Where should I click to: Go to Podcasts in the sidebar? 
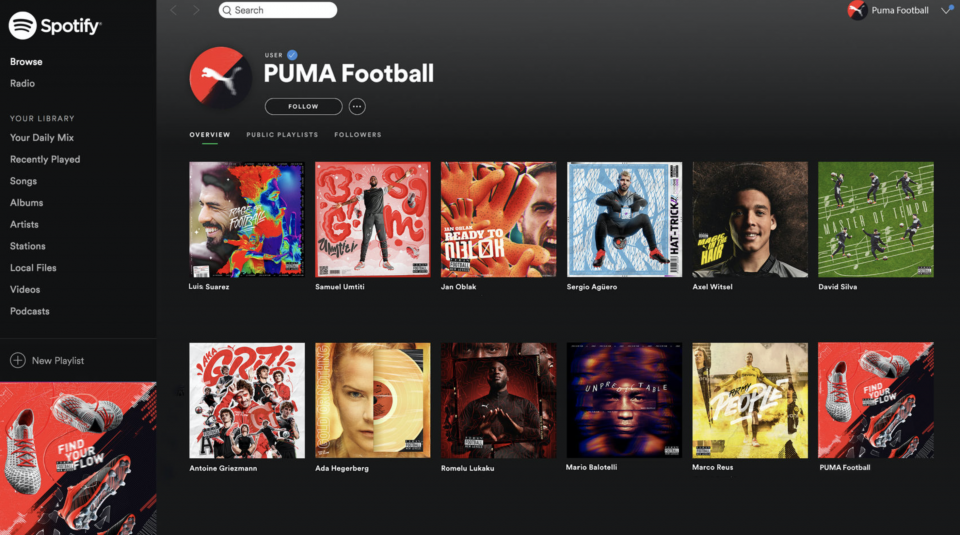point(30,311)
